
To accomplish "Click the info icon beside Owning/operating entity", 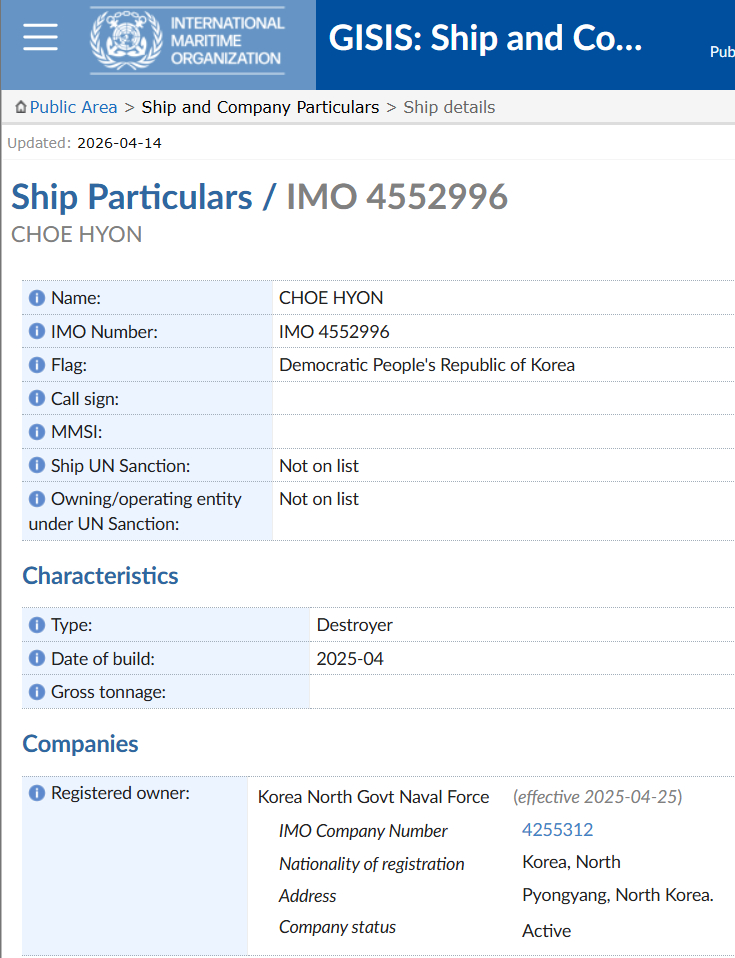I will coord(37,499).
